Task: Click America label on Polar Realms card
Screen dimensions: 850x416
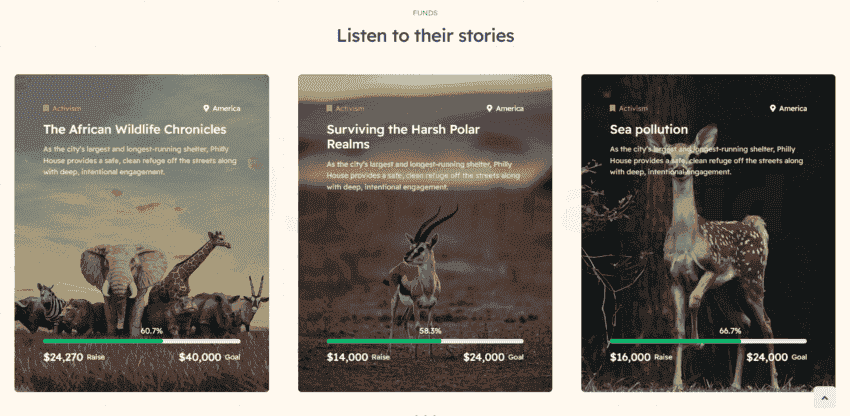Action: click(x=510, y=108)
